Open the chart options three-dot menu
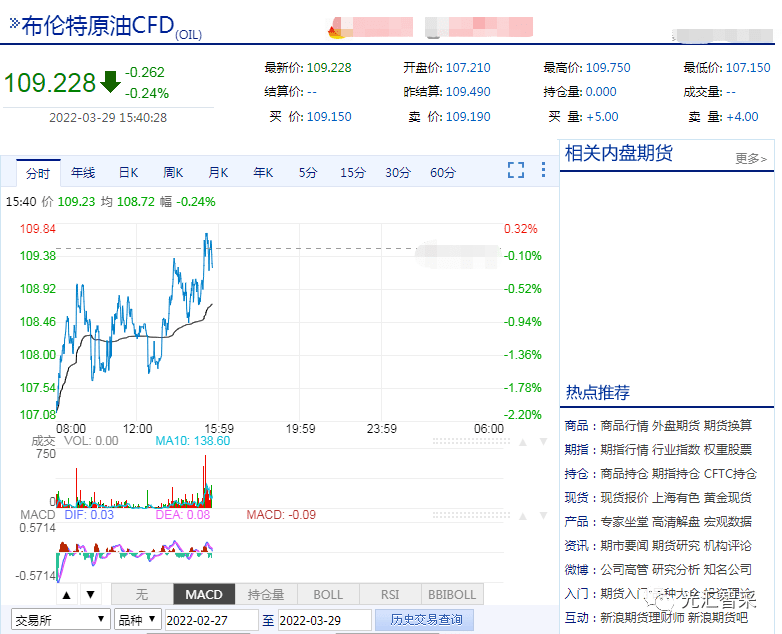The height and width of the screenshot is (634, 782). pos(543,170)
